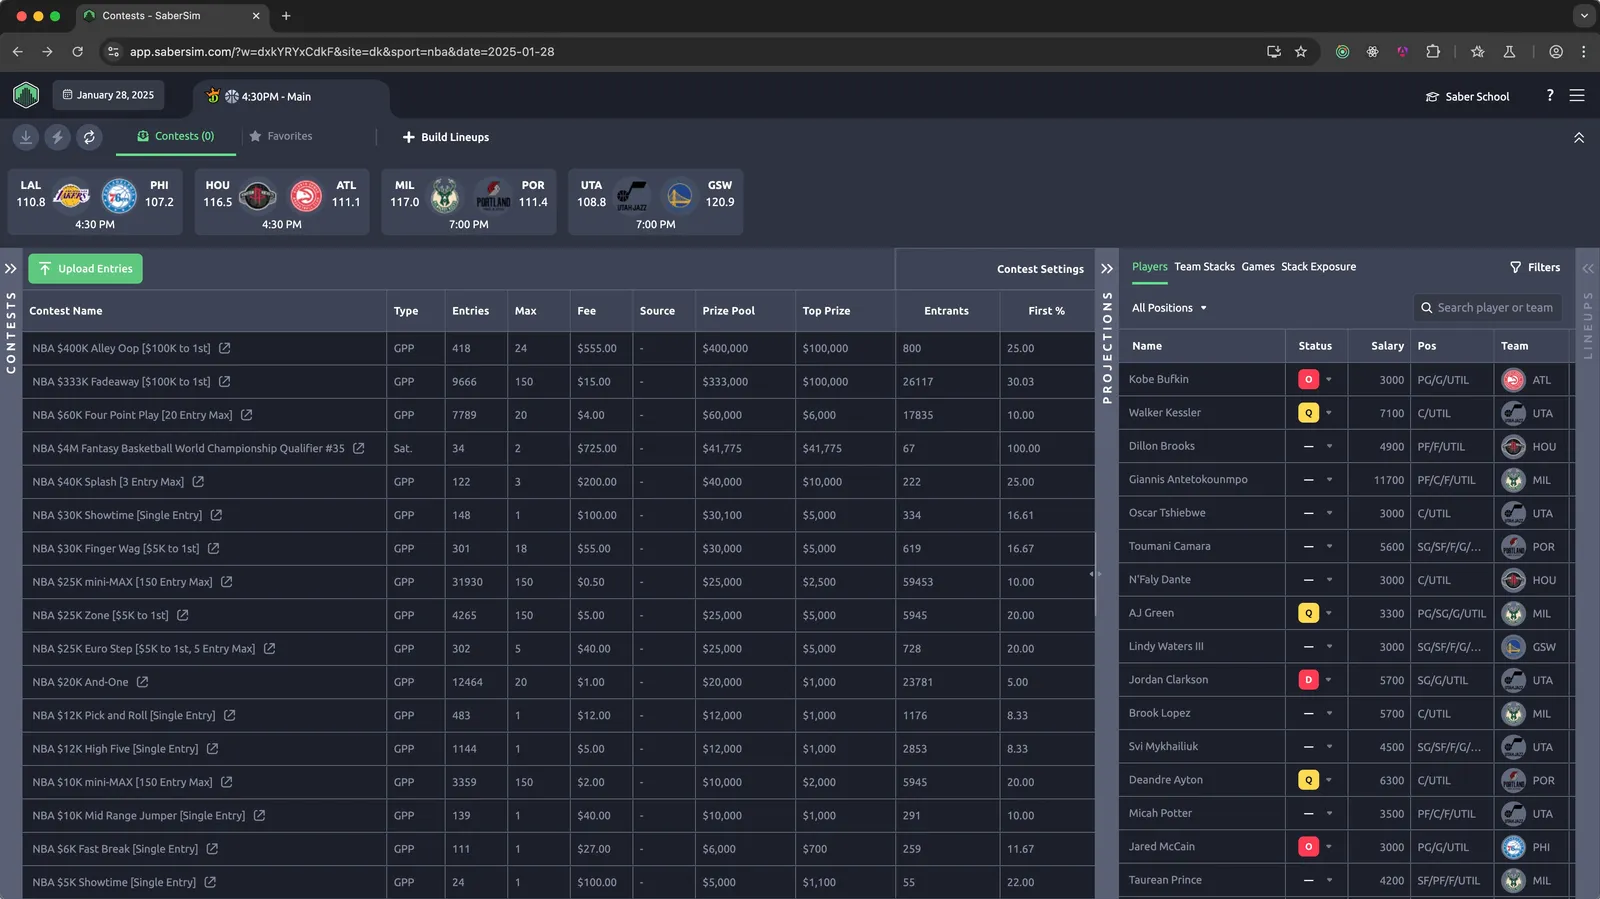Switch to the Games tab

click(x=1258, y=267)
